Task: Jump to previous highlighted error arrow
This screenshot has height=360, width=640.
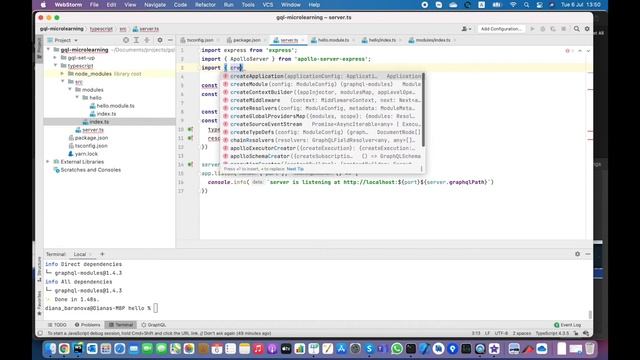Action: [x=580, y=51]
